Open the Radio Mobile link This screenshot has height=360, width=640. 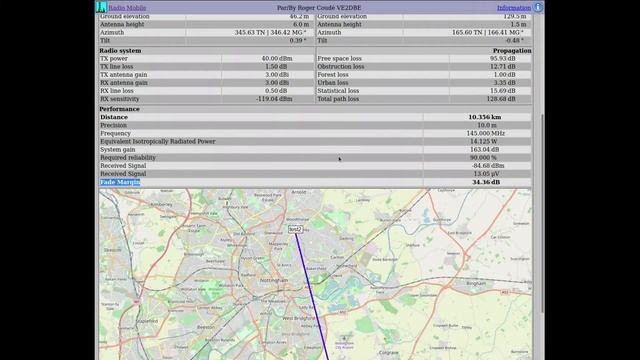(x=127, y=8)
